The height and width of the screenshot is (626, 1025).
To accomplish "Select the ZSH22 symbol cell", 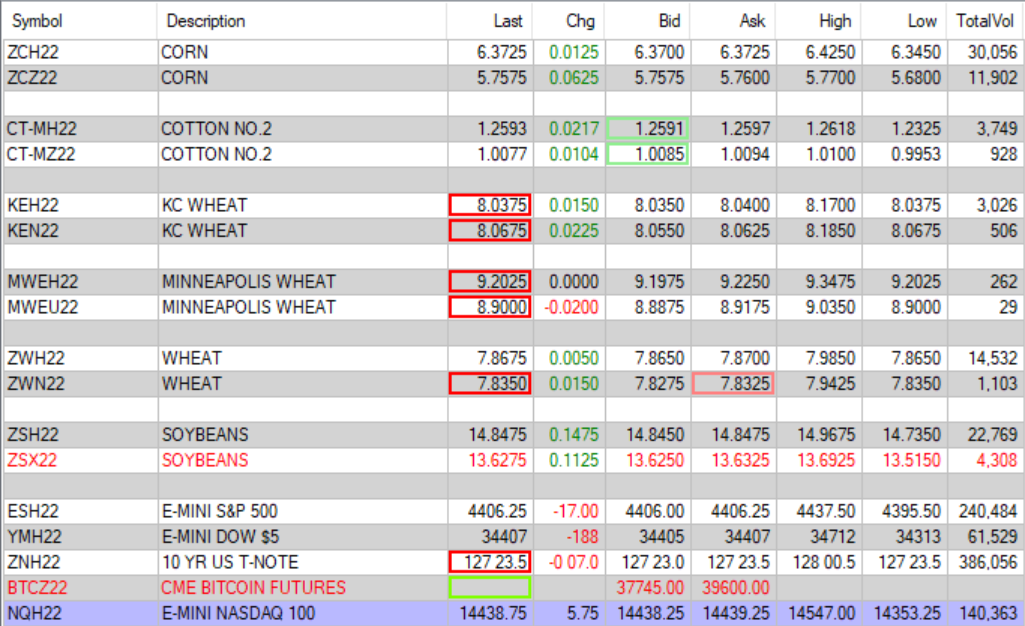I will pos(80,435).
